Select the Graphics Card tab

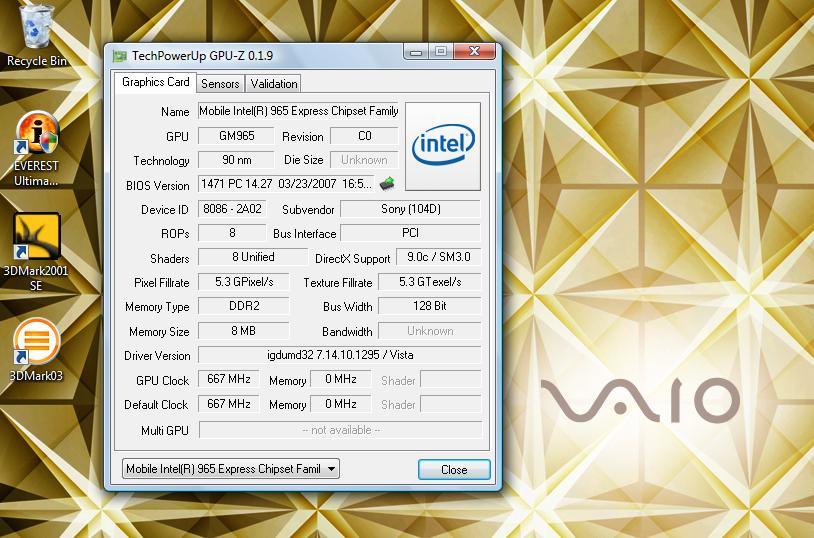click(155, 82)
